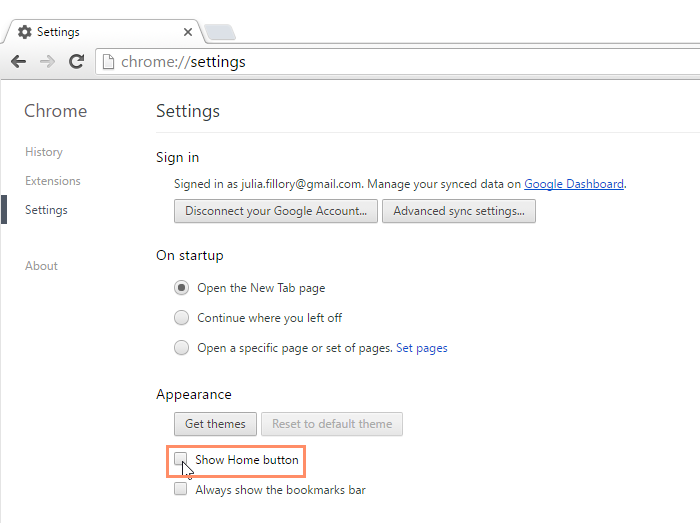Screen dimensions: 700x523
Task: Select Open a specific page radio button
Action: click(181, 348)
